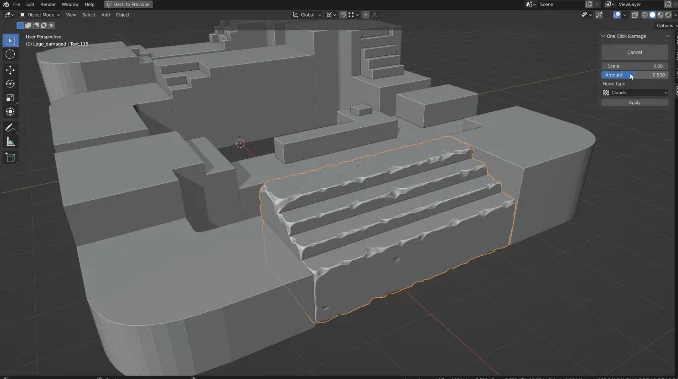The height and width of the screenshot is (379, 678).
Task: Open the Options dropdown
Action: (x=666, y=25)
